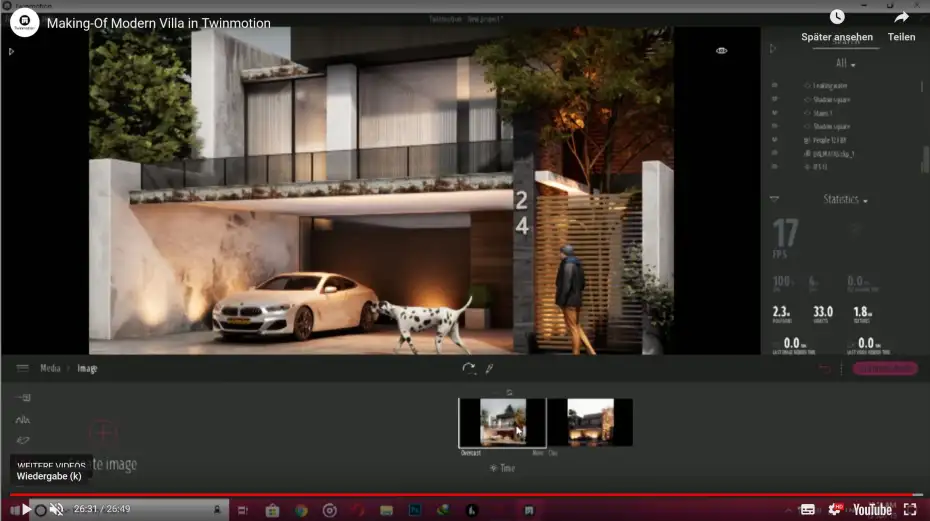Image resolution: width=930 pixels, height=521 pixels.
Task: Go to 'Media' in the breadcrumb
Action: (x=50, y=368)
